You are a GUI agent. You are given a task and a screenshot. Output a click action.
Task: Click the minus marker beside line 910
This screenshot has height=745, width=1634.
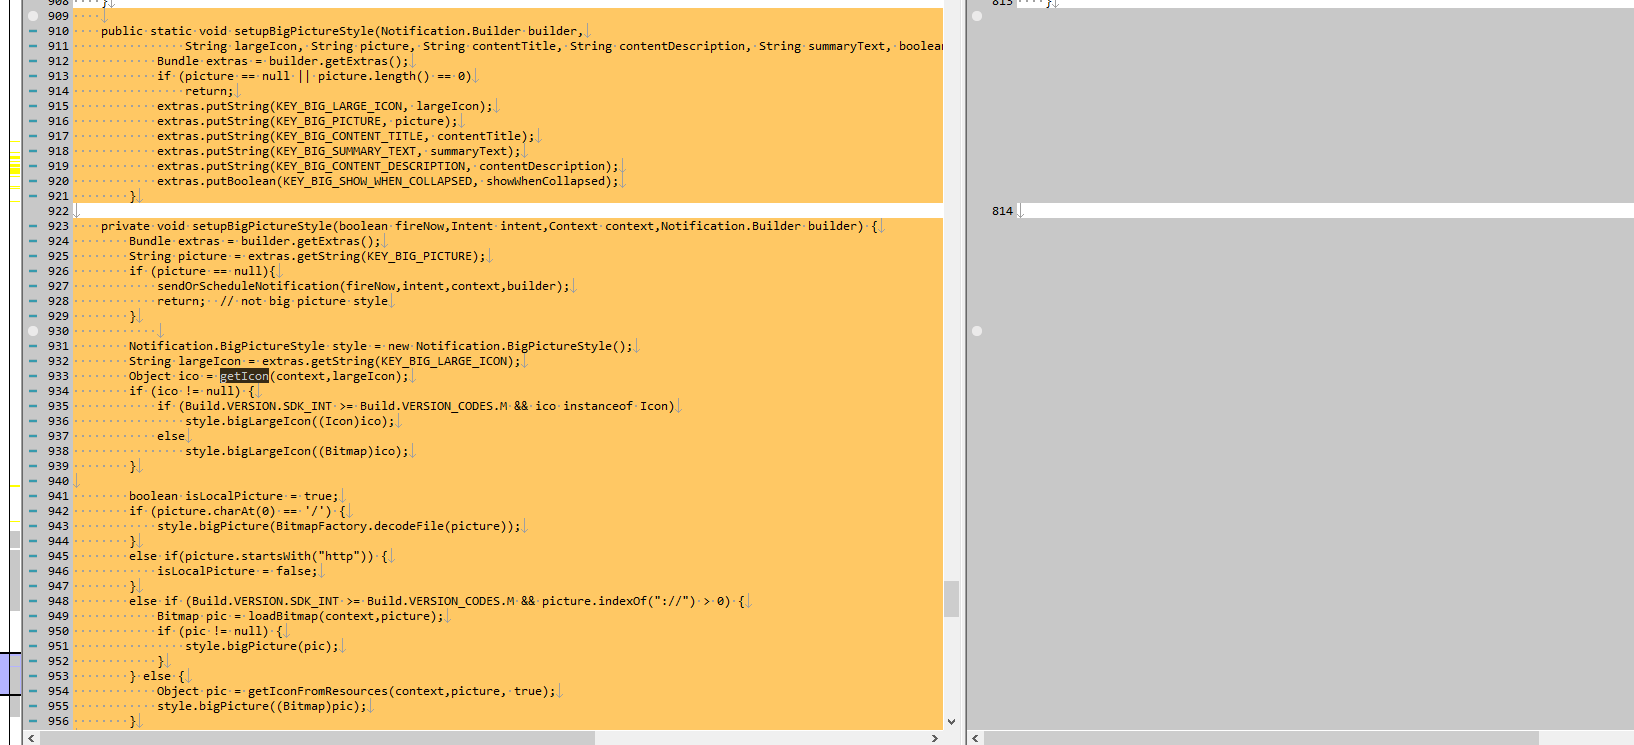pos(33,31)
